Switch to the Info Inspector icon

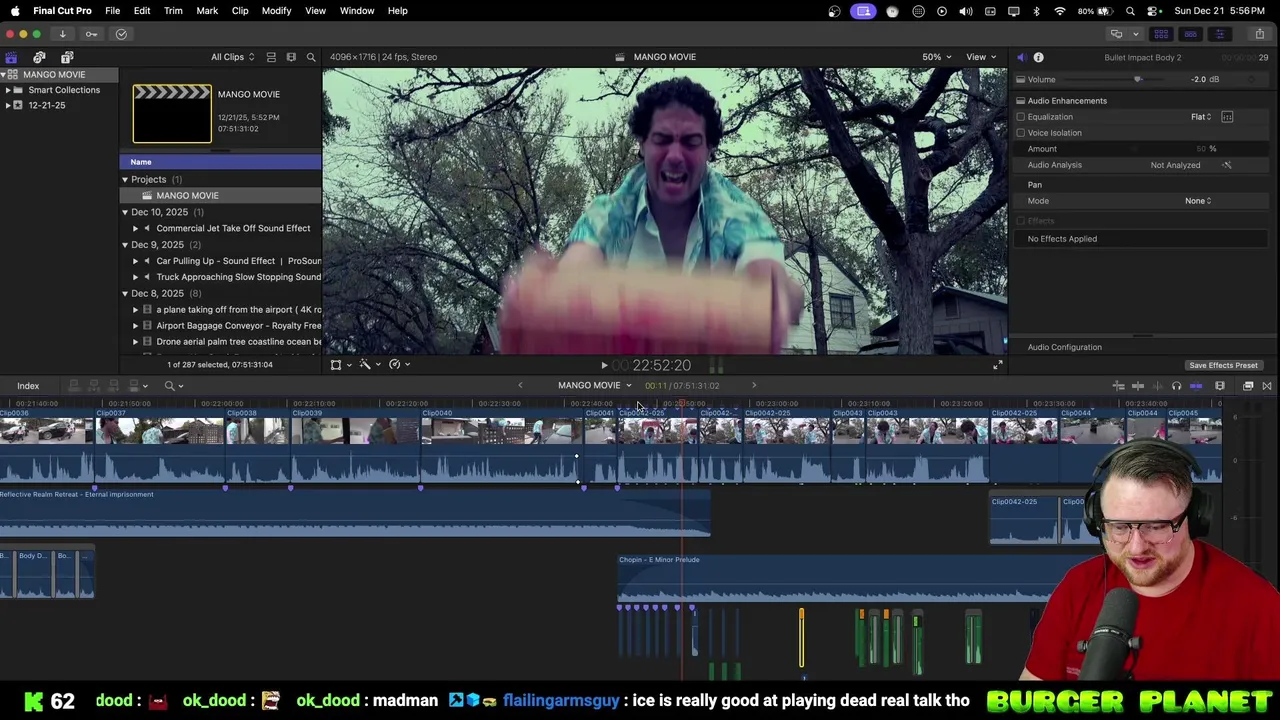(1038, 57)
